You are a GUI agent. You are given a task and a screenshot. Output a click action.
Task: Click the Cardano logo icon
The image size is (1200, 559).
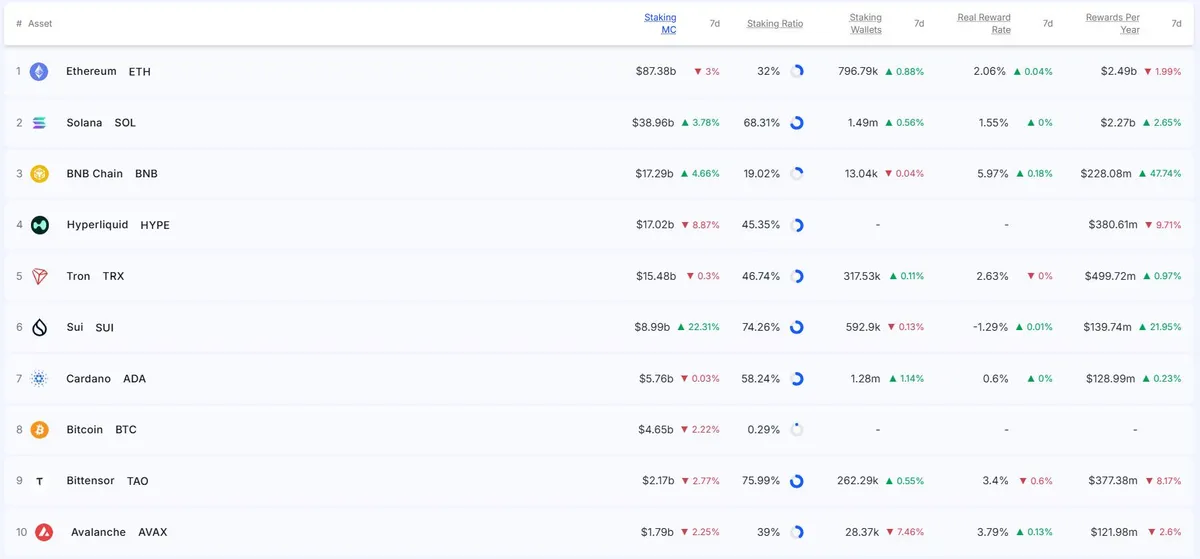click(39, 379)
